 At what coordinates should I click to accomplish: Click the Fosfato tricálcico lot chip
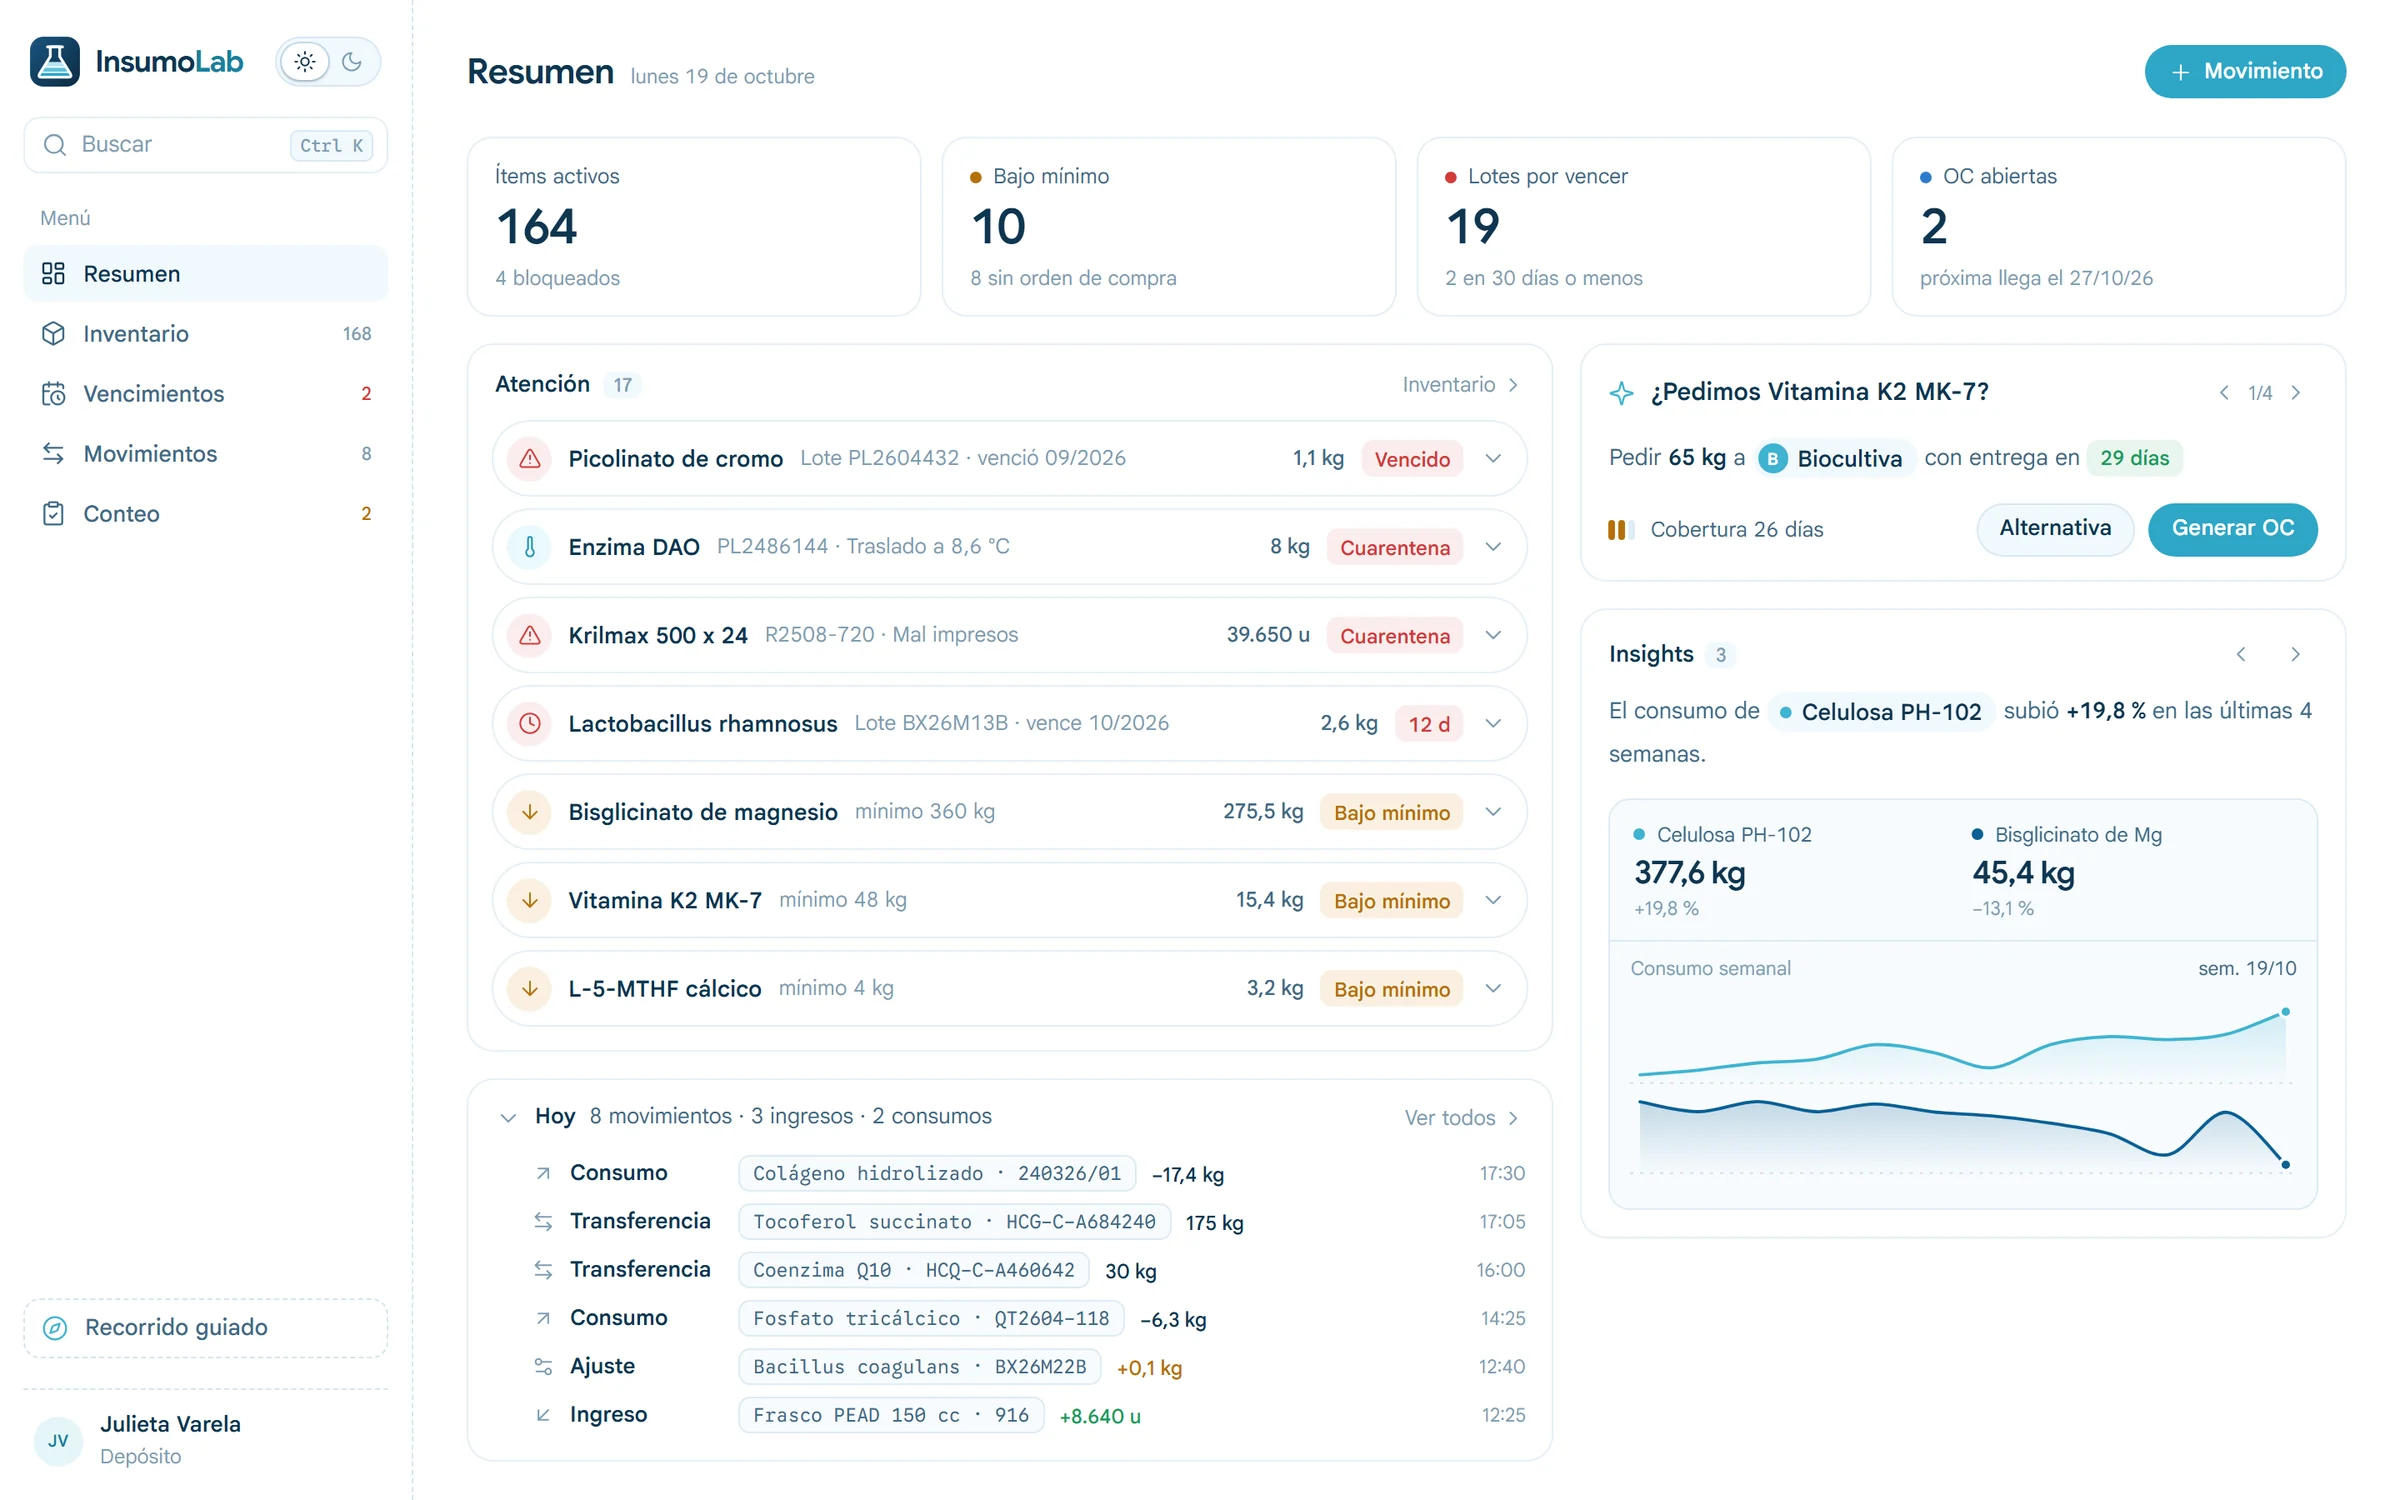[x=931, y=1318]
